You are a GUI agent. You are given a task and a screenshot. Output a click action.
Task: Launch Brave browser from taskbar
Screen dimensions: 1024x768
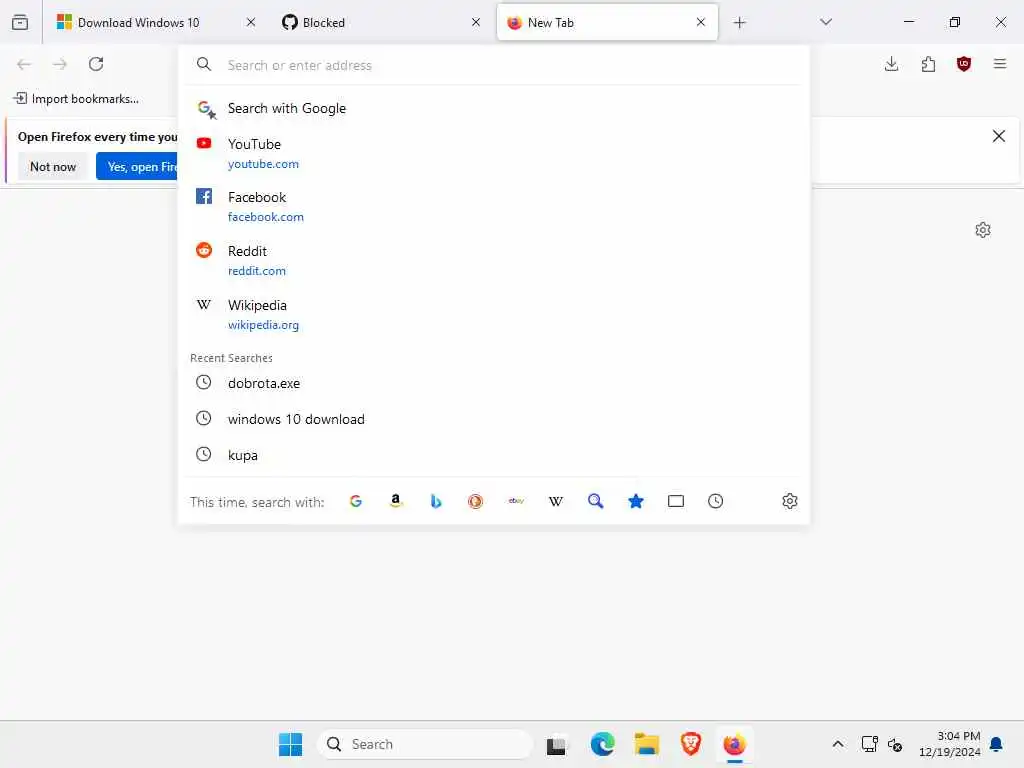(x=691, y=744)
